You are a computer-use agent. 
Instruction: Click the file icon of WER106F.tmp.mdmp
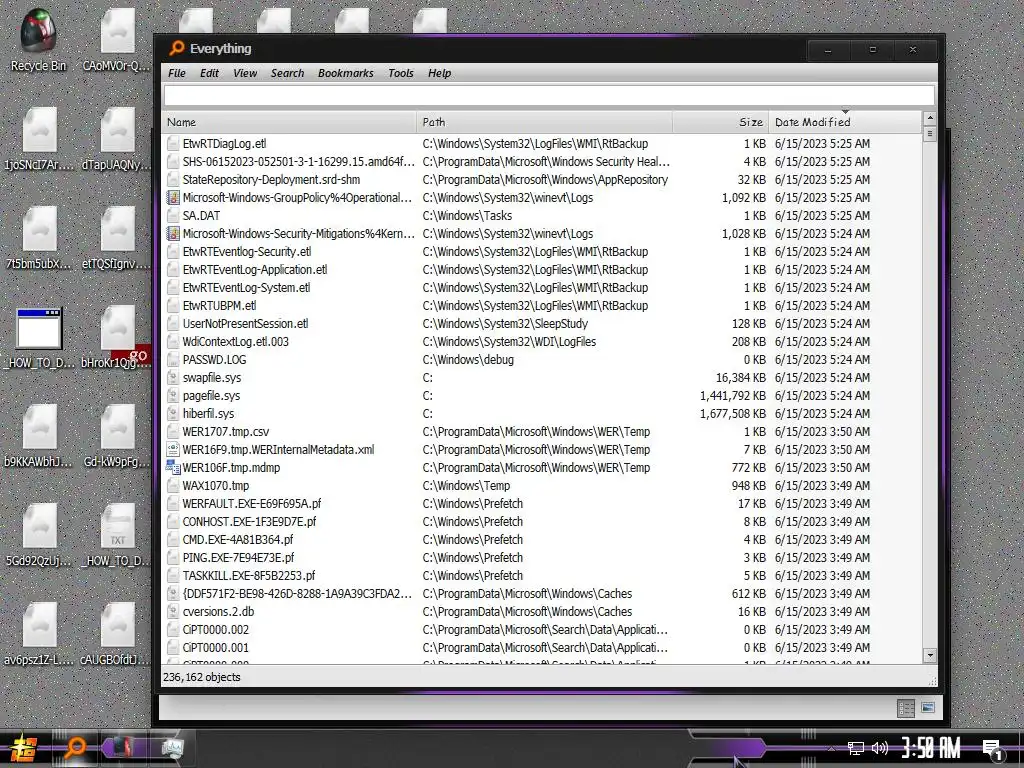(x=173, y=468)
